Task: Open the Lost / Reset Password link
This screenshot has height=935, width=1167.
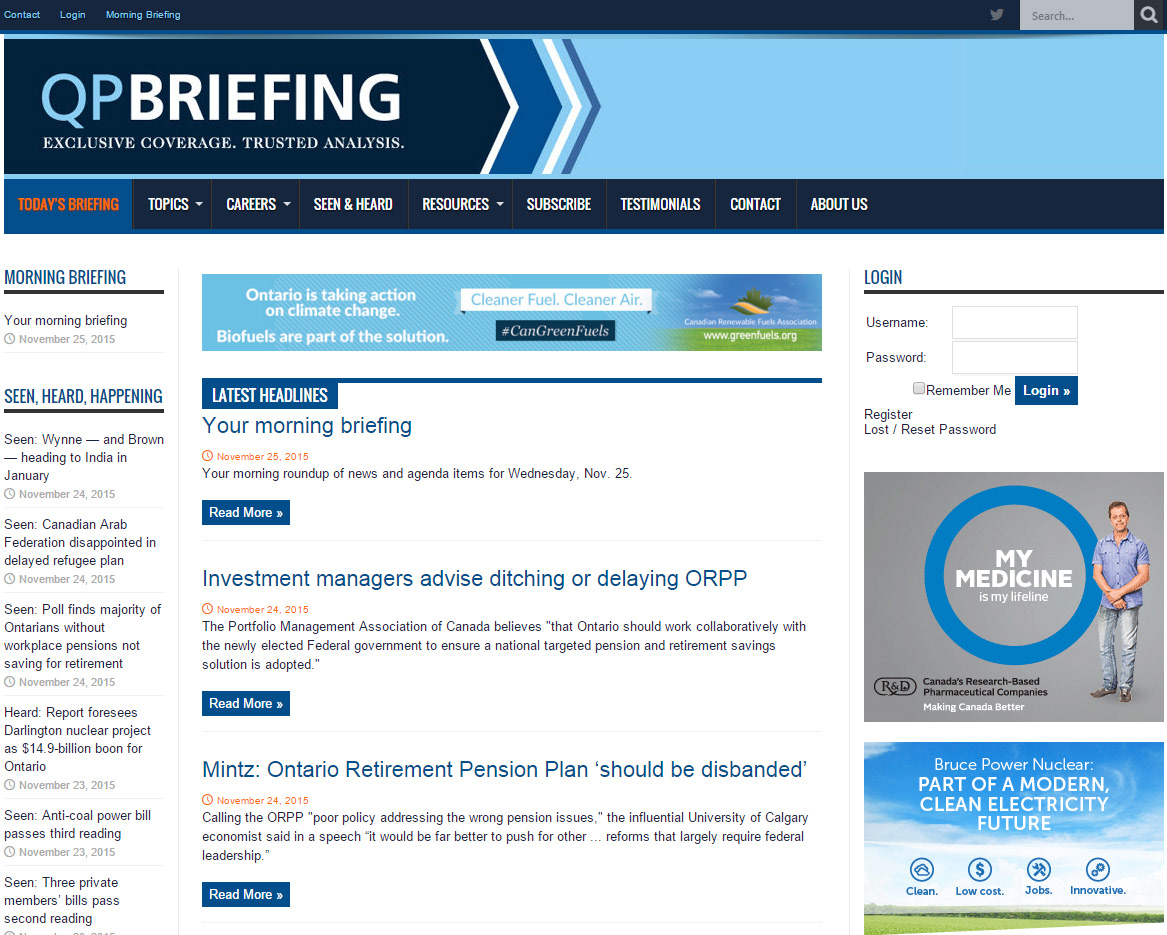Action: pyautogui.click(x=929, y=430)
